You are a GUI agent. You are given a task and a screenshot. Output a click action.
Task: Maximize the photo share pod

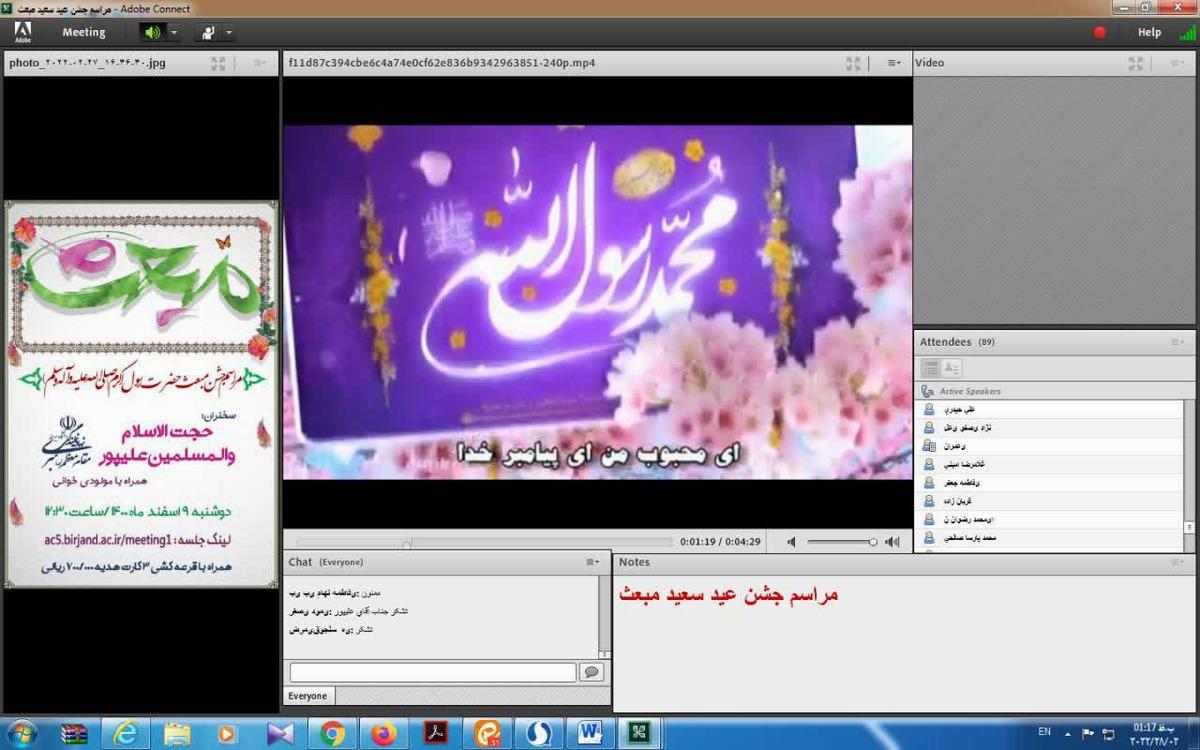tap(218, 63)
